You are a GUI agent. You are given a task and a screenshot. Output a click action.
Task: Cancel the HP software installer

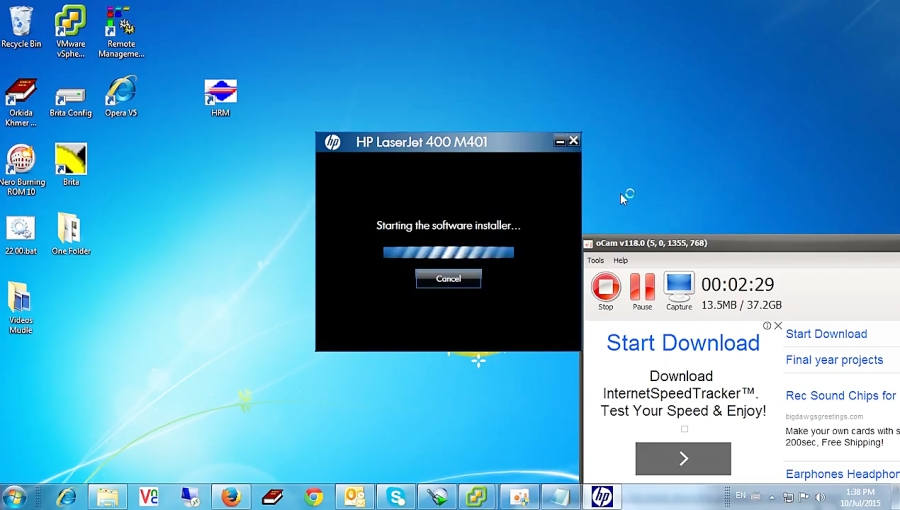(x=448, y=278)
